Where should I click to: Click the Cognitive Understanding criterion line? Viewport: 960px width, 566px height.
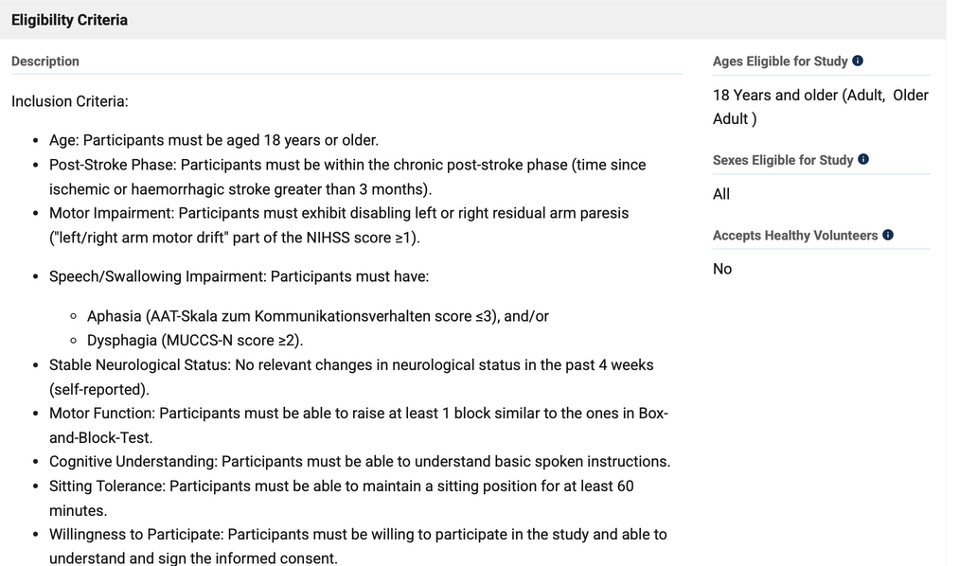[x=359, y=462]
